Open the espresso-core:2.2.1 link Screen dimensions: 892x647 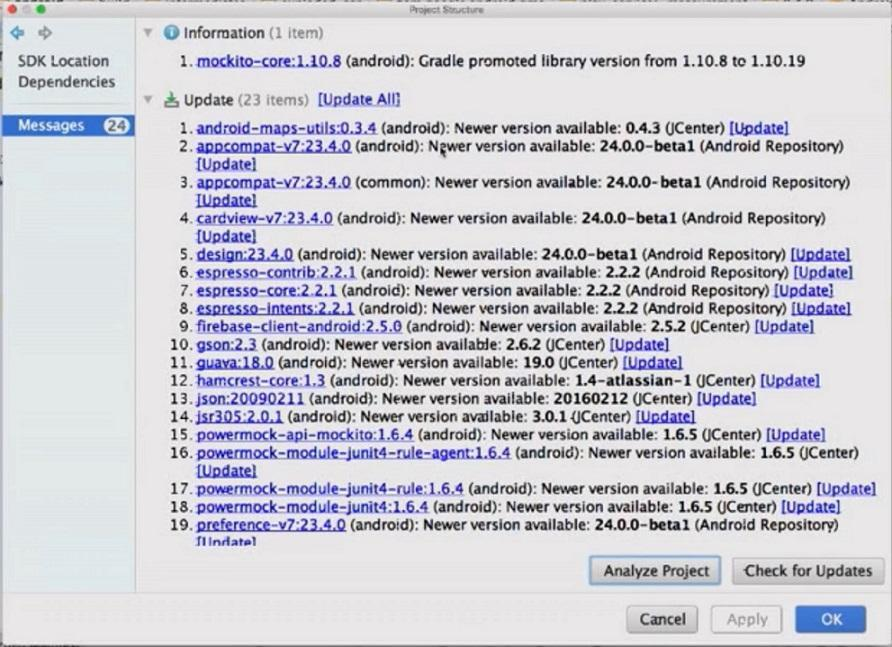click(266, 291)
